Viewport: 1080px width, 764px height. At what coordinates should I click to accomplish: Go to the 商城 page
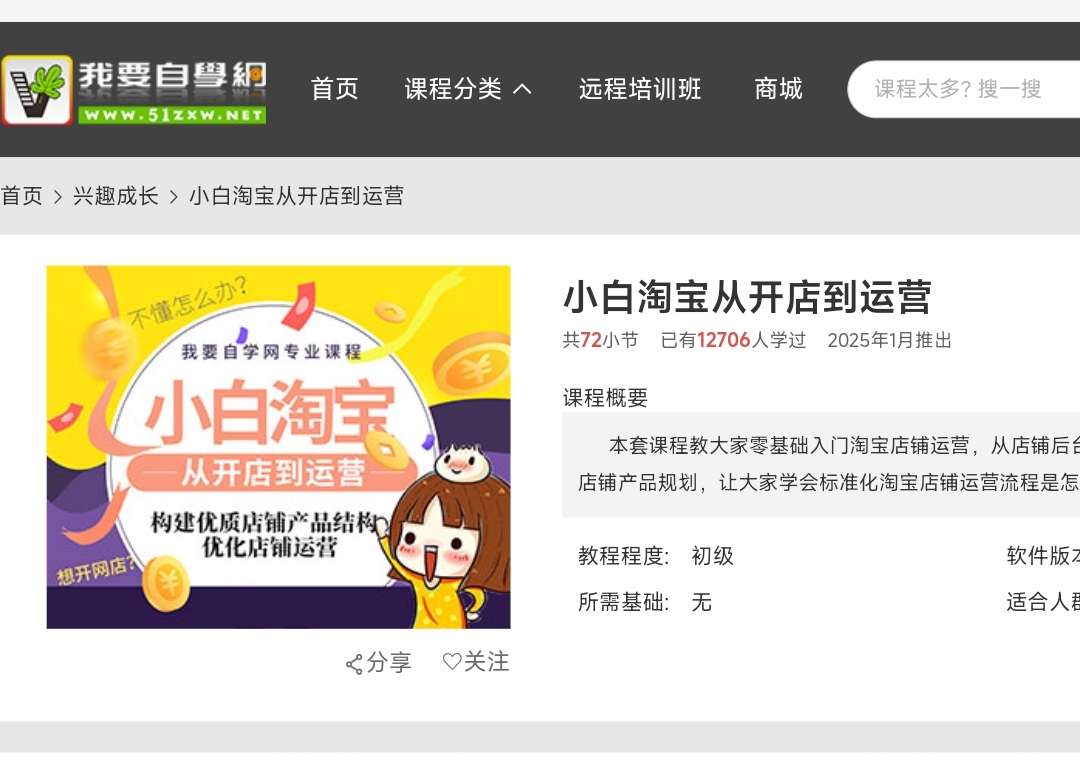[x=778, y=89]
